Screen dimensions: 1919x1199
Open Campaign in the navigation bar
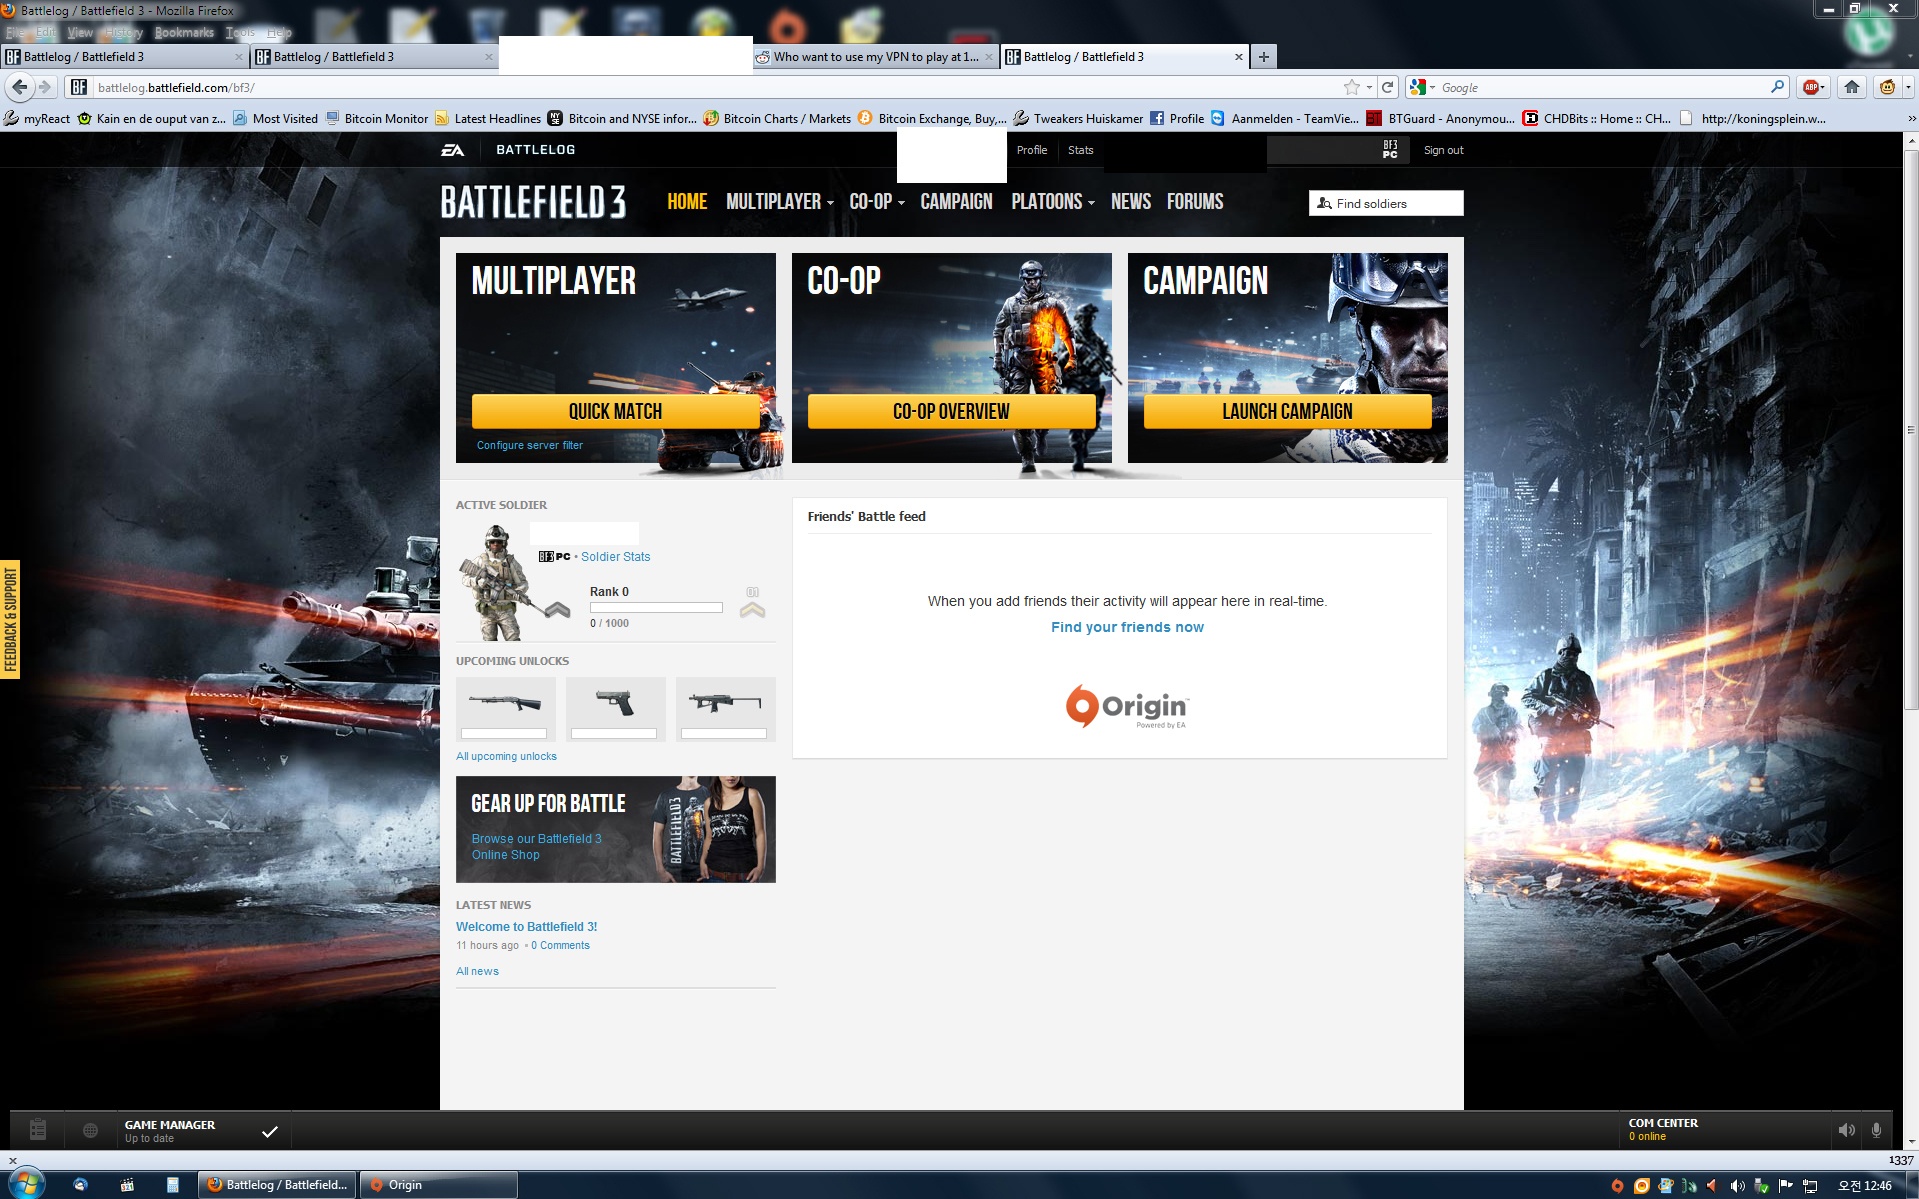(x=956, y=202)
